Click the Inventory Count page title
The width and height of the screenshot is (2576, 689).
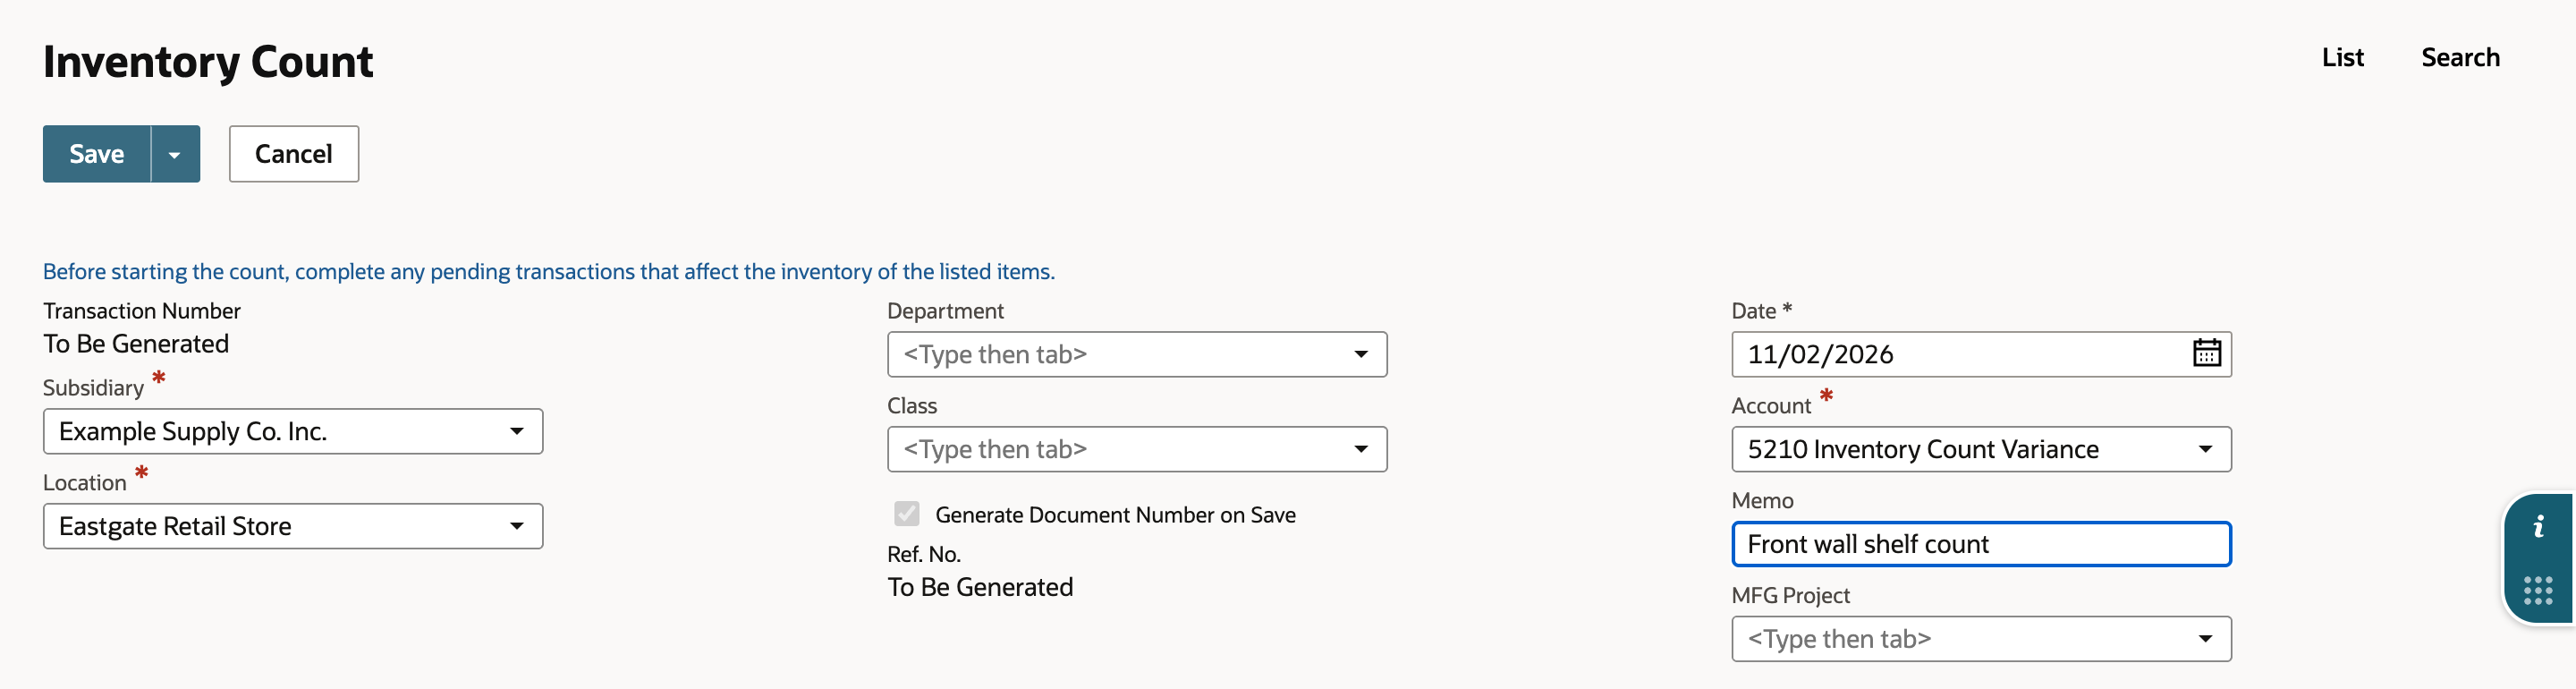208,62
